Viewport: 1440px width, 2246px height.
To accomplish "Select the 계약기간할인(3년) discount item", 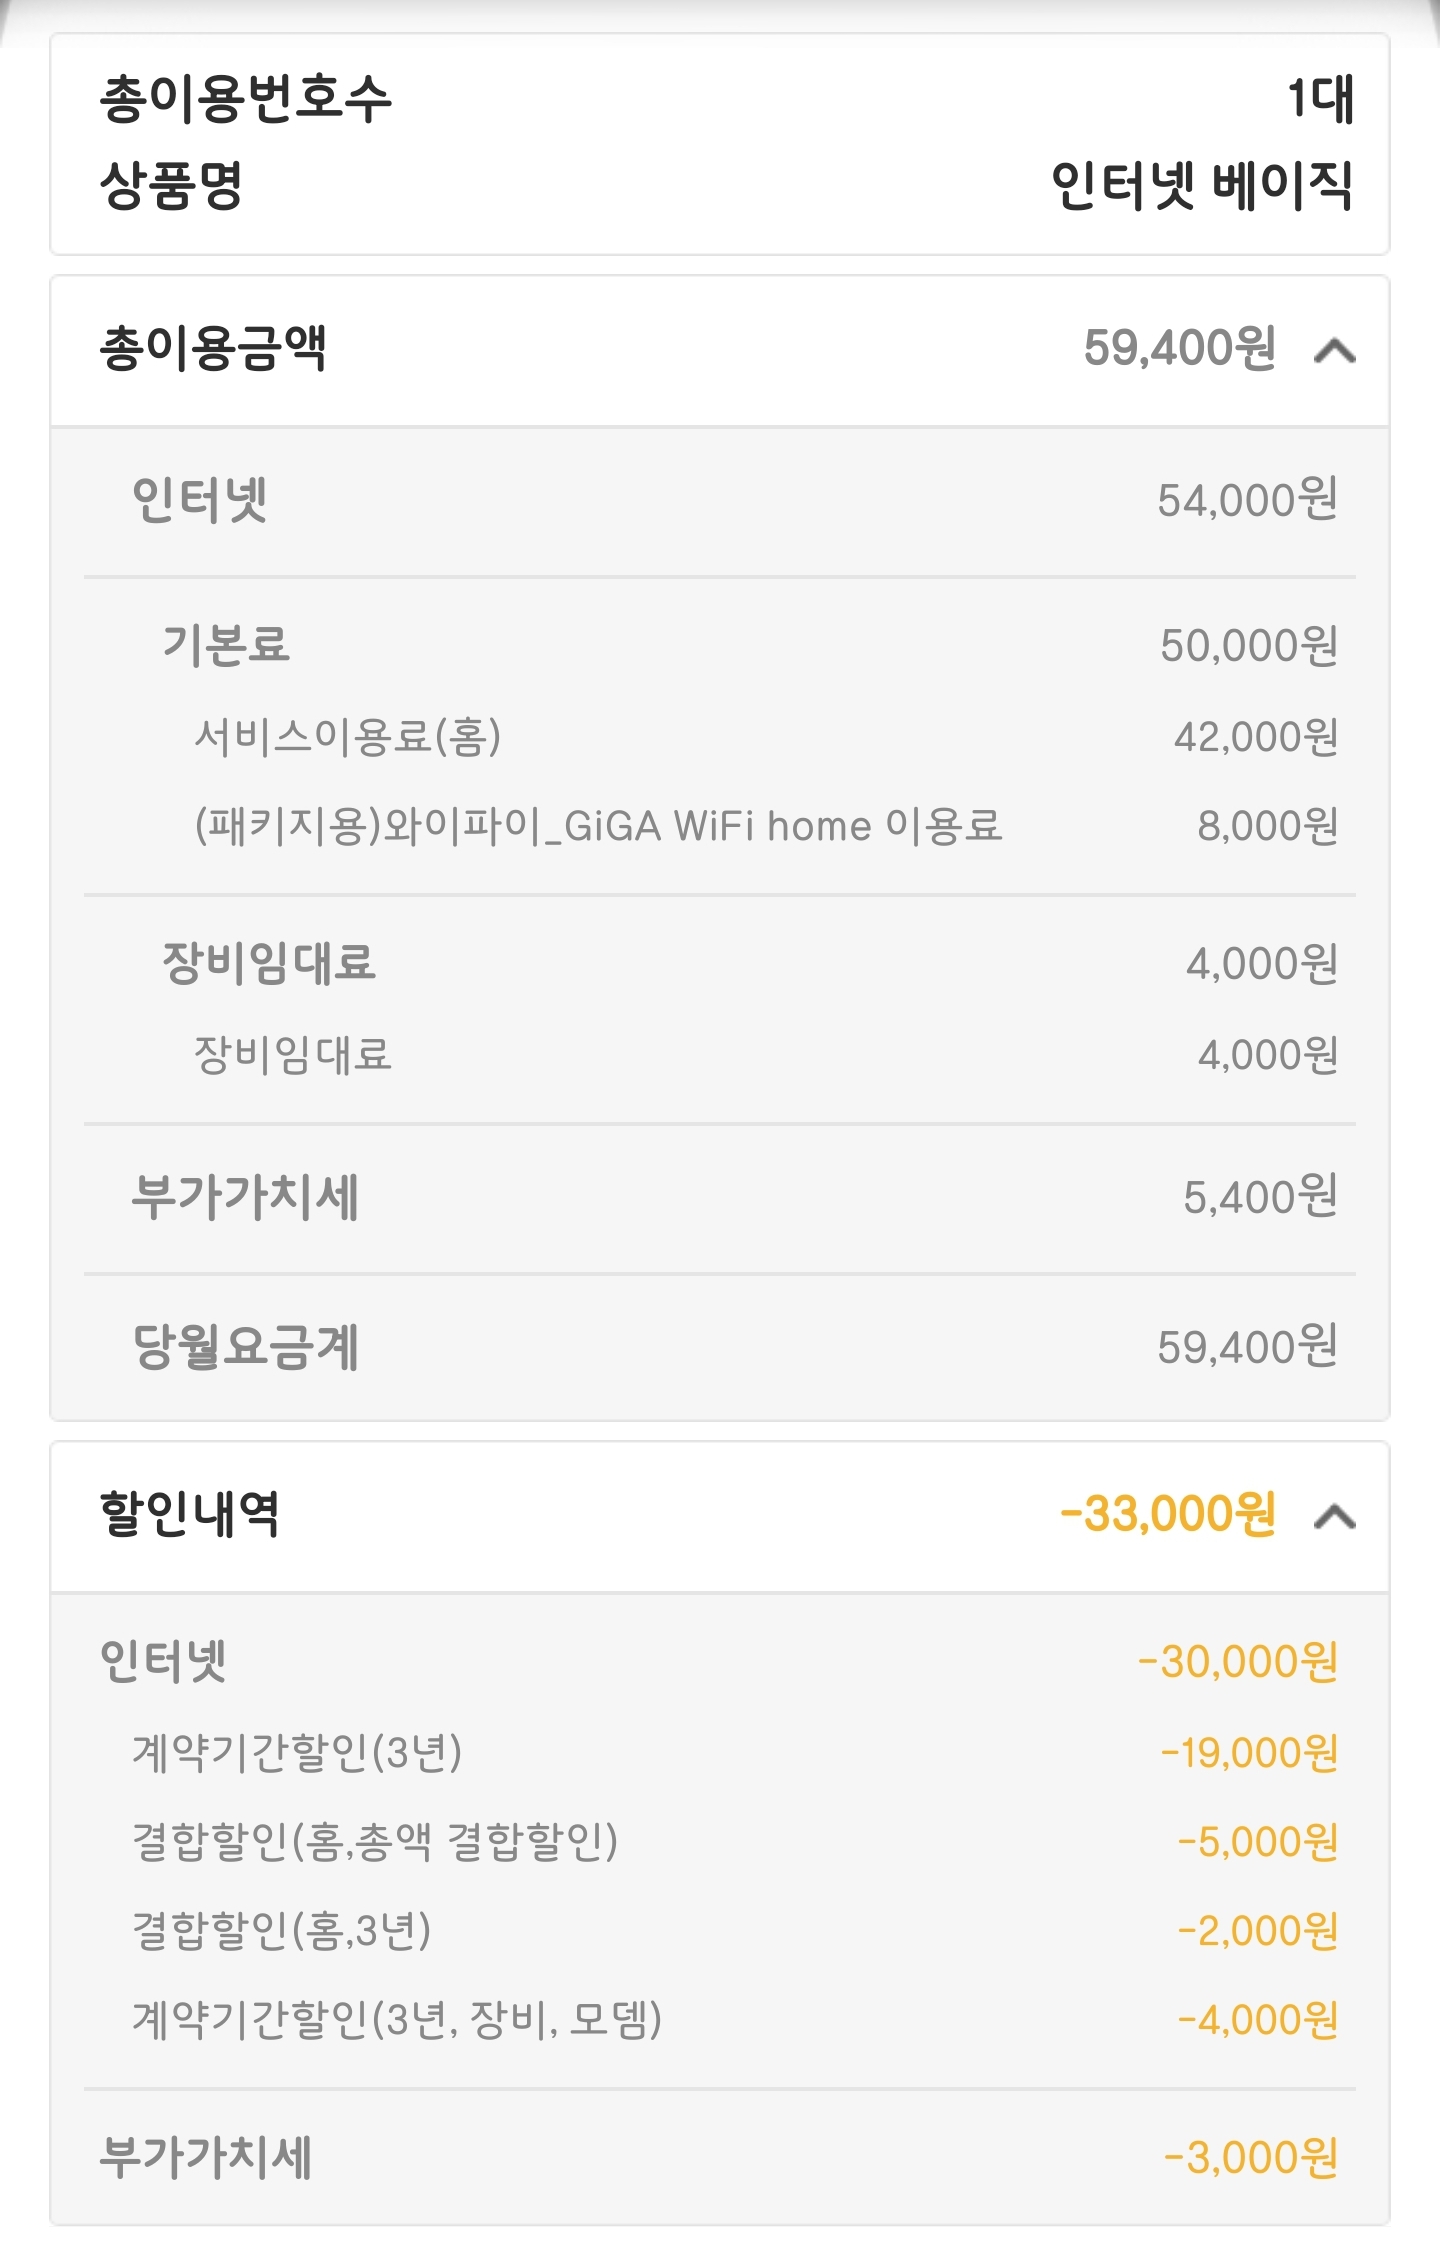I will coord(297,1752).
